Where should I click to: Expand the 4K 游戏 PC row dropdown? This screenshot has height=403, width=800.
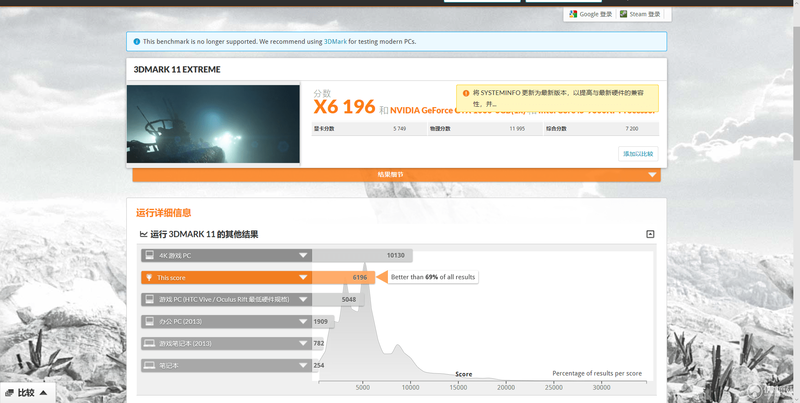point(303,256)
